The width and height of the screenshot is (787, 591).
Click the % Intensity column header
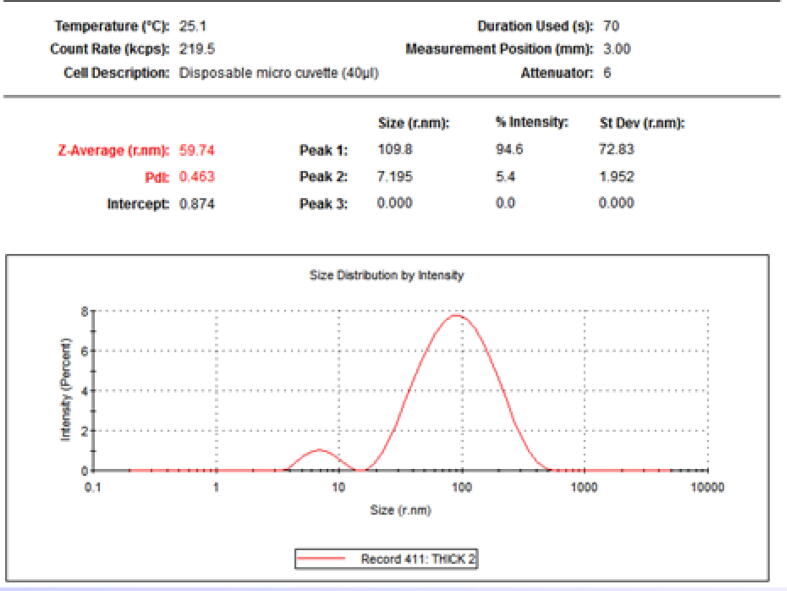(x=531, y=123)
